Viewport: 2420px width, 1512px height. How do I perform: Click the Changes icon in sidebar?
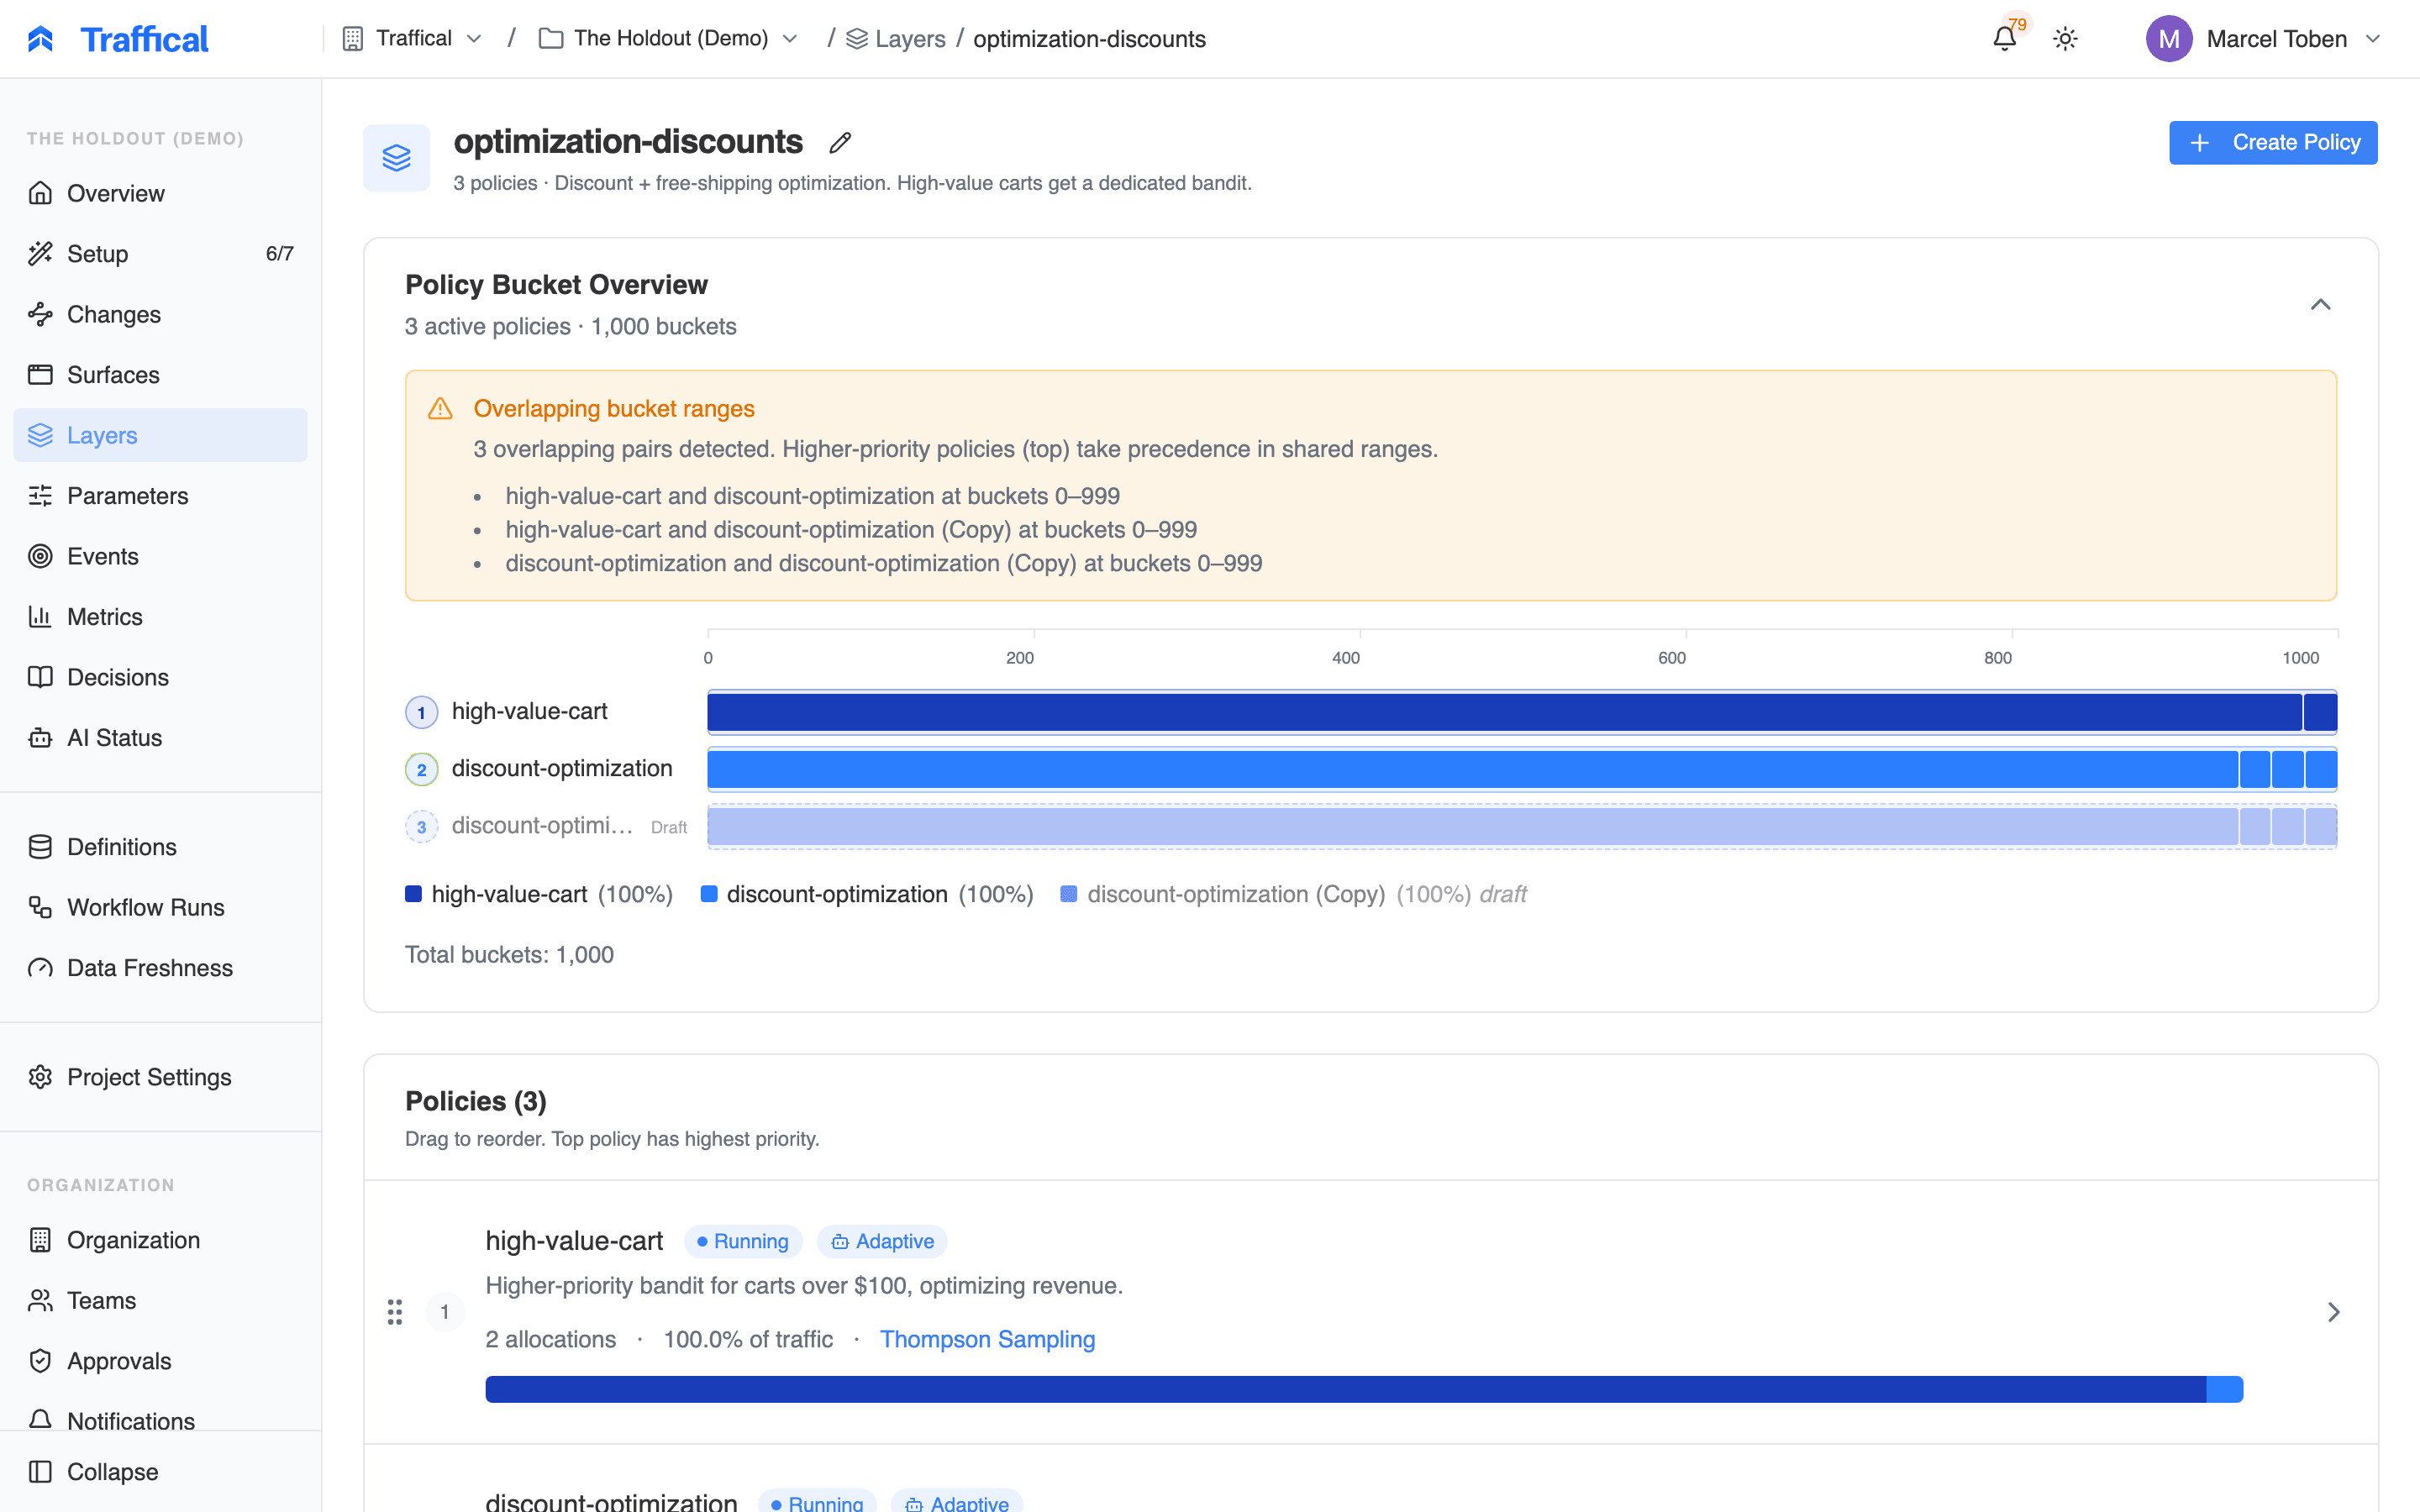coord(40,314)
